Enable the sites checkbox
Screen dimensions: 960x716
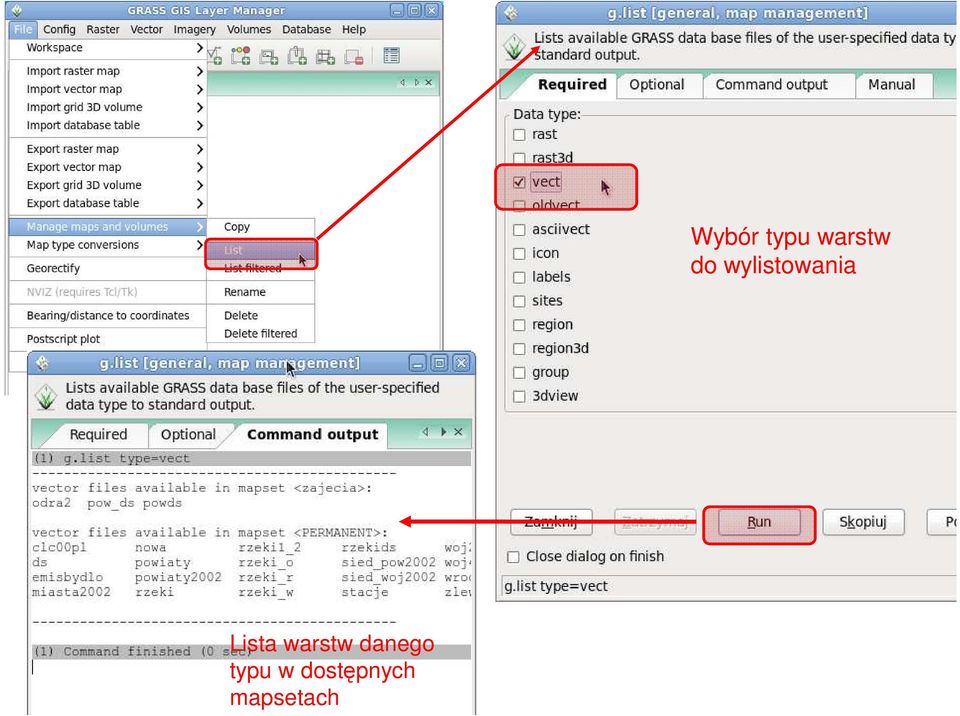click(x=519, y=301)
